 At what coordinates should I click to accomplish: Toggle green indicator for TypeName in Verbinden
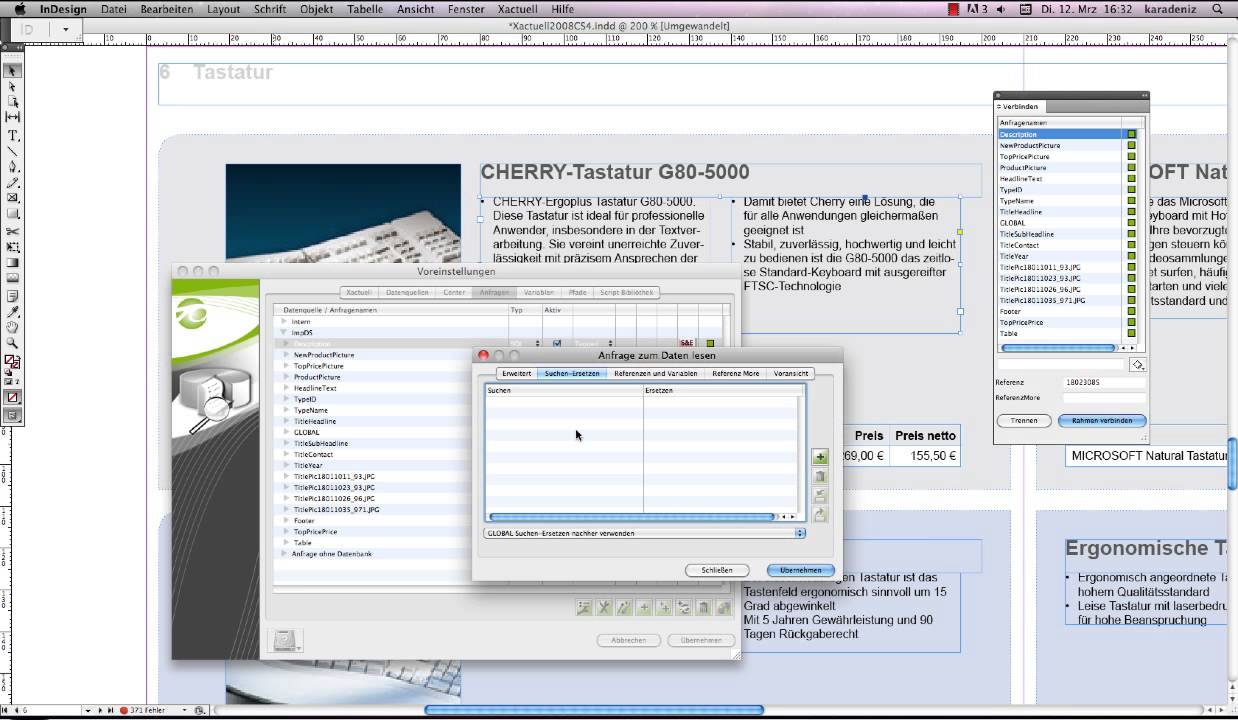point(1132,200)
